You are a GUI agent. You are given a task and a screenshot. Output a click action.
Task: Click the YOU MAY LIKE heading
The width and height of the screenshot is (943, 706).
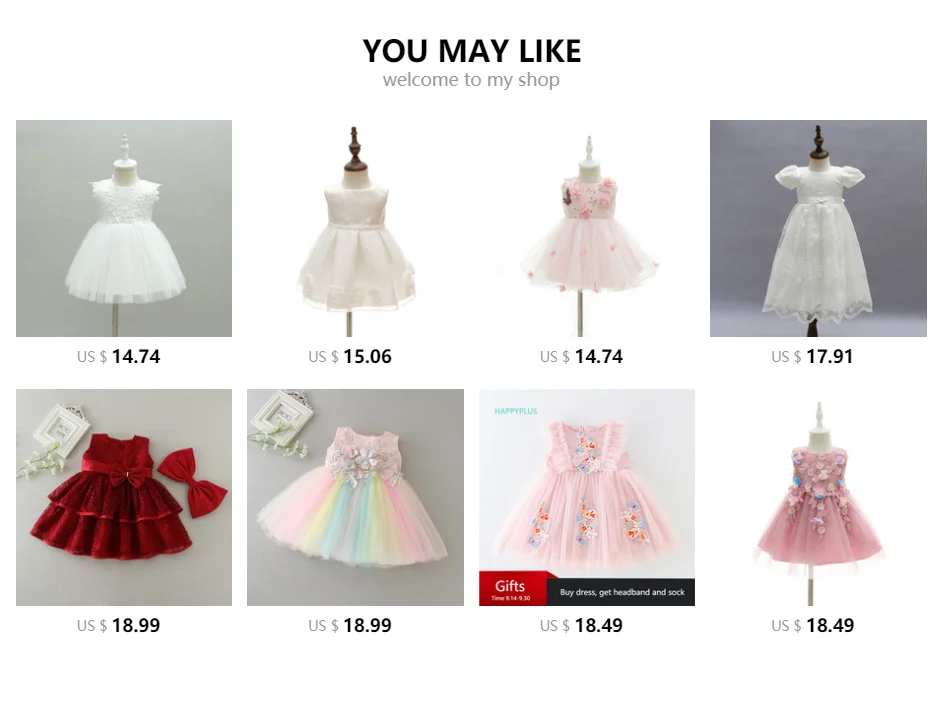pos(472,51)
